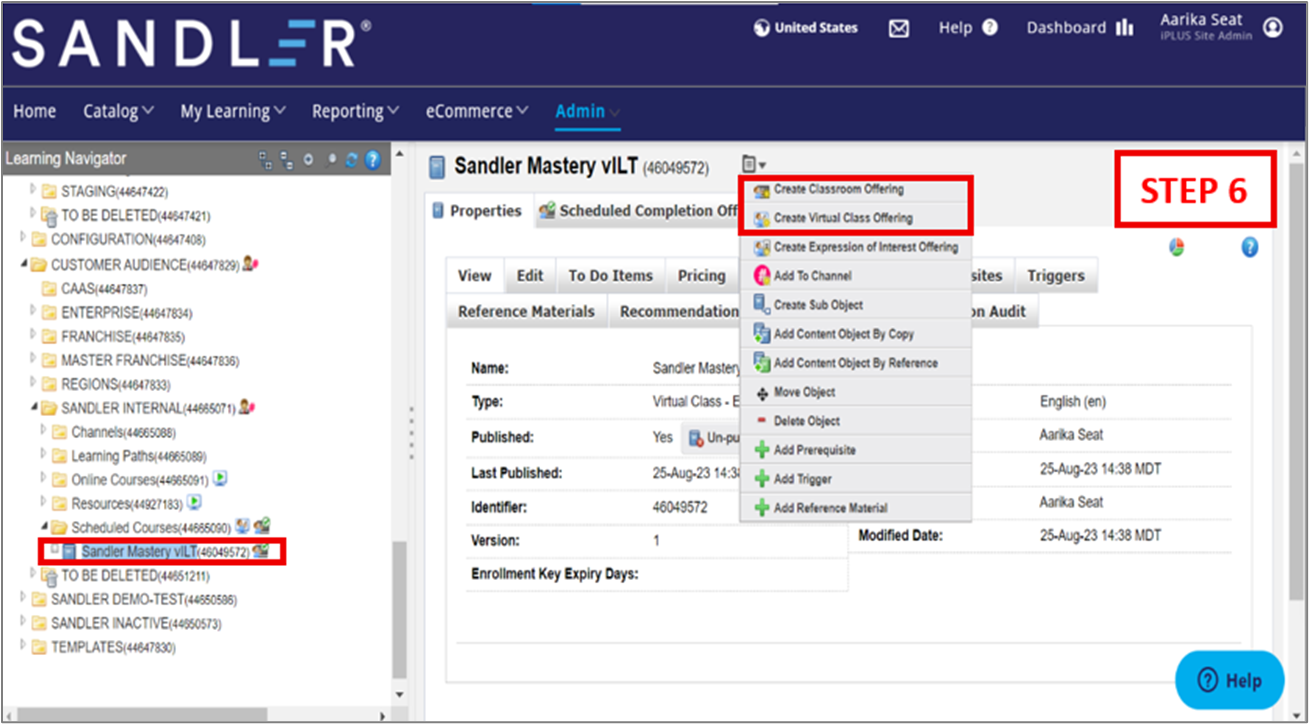
Task: Open the Learning Navigator help icon
Action: tap(372, 159)
